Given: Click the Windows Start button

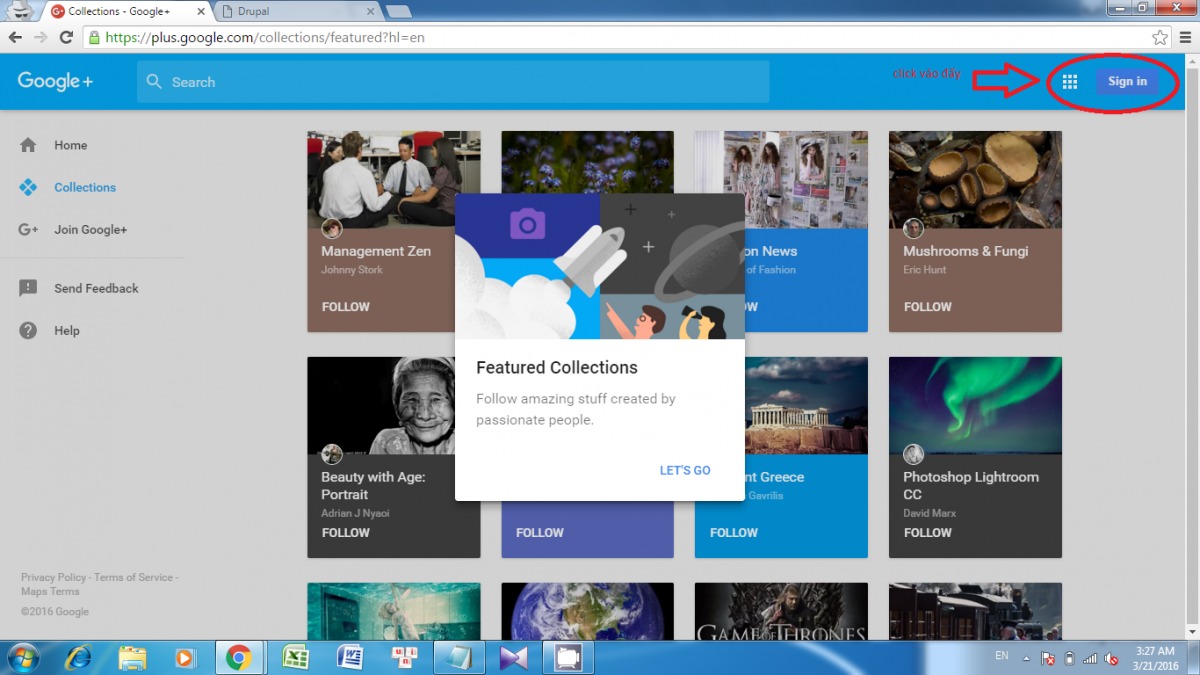Looking at the screenshot, I should (22, 657).
